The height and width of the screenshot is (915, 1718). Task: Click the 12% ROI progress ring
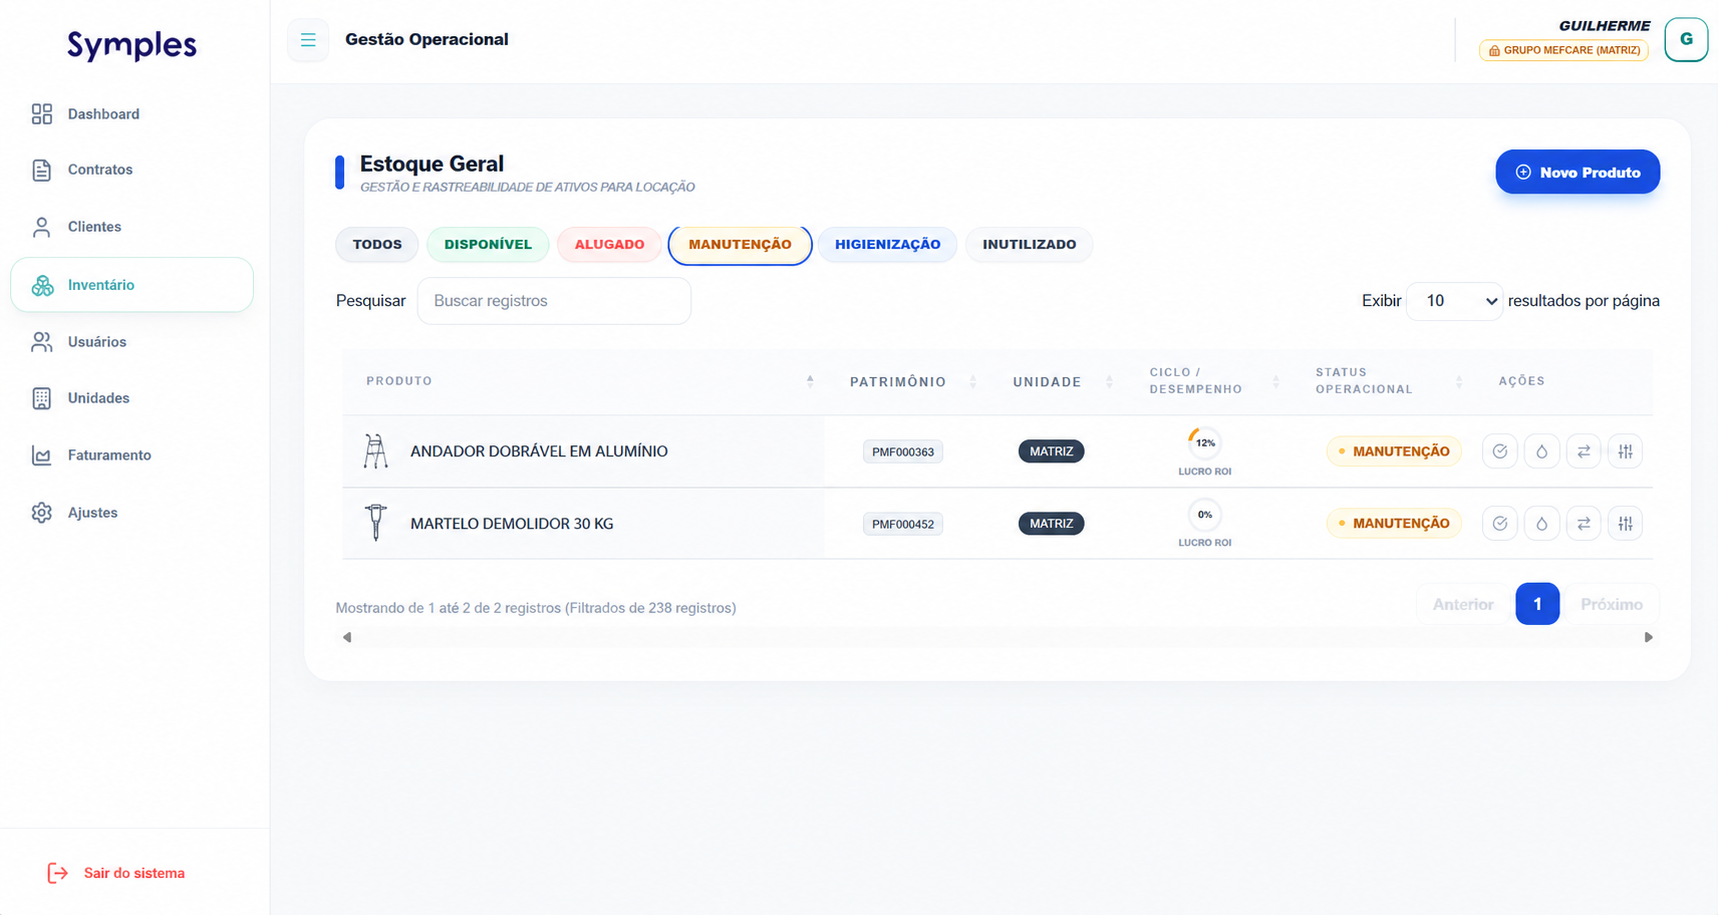pyautogui.click(x=1205, y=443)
